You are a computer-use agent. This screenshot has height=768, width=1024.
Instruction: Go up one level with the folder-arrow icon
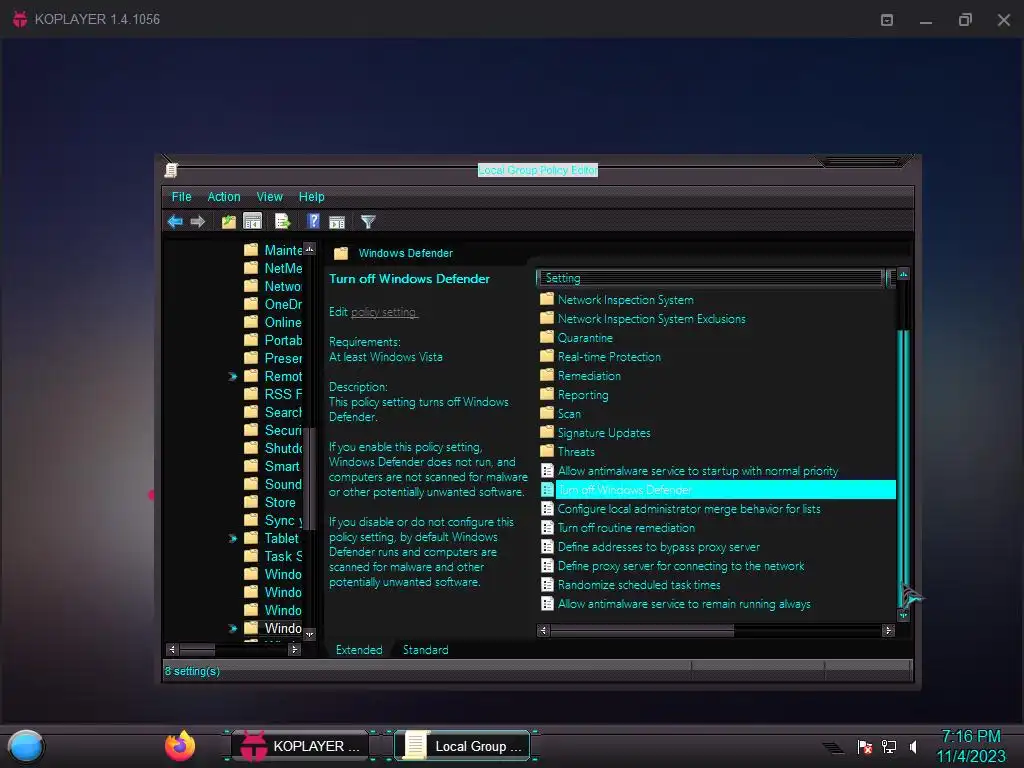(229, 221)
